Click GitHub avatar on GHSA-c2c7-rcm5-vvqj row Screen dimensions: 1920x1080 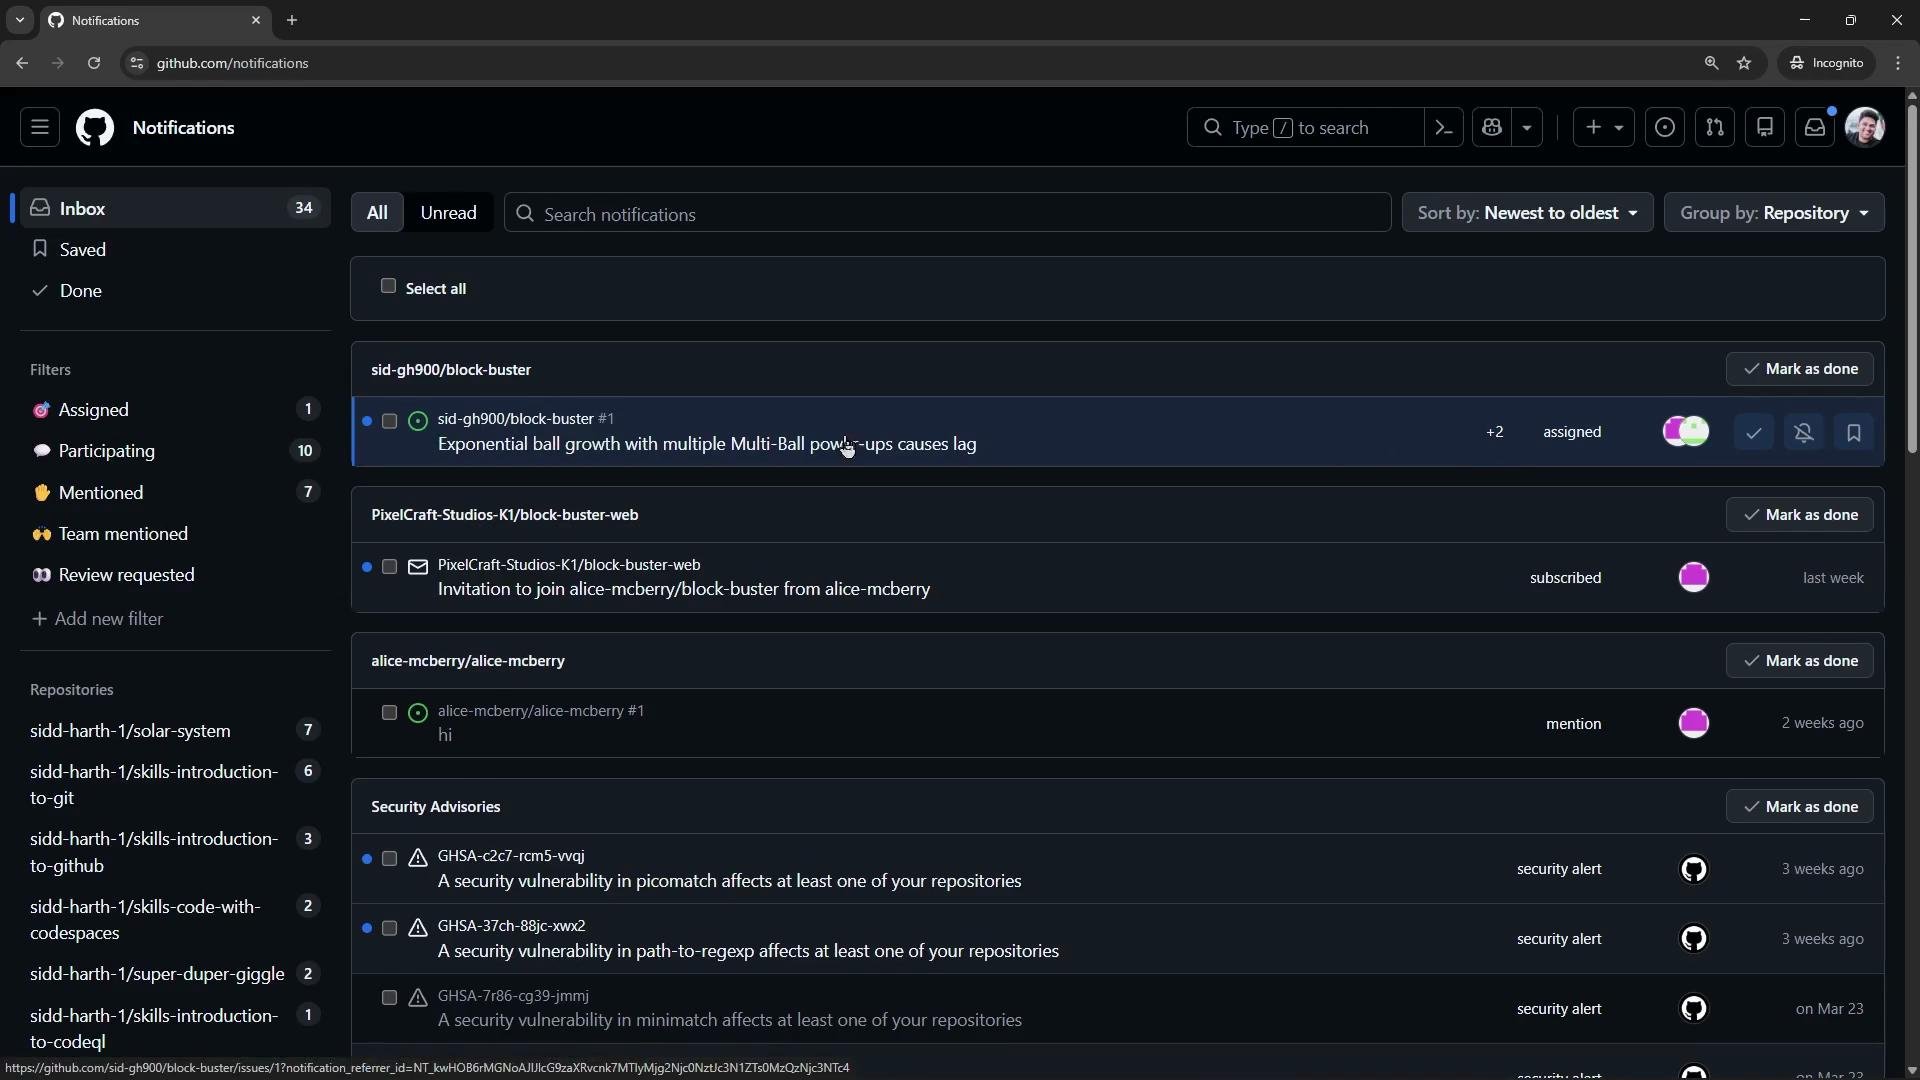(x=1694, y=869)
